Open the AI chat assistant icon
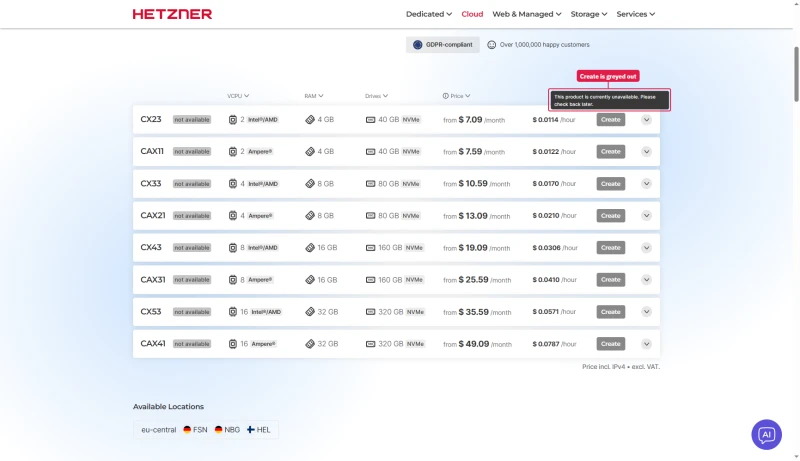The height and width of the screenshot is (461, 800). [x=766, y=434]
